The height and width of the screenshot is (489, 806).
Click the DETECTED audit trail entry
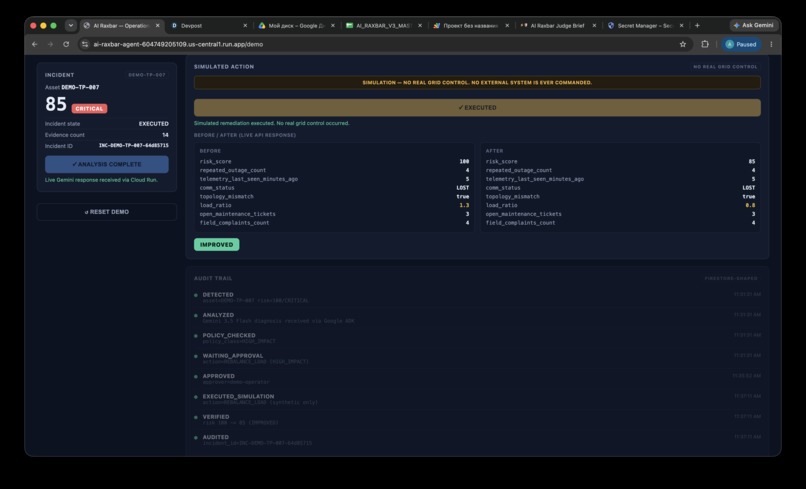(x=477, y=297)
